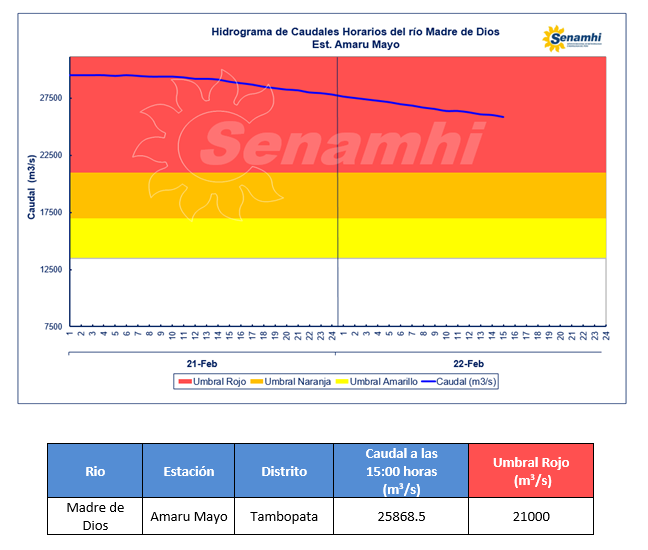Image resolution: width=648 pixels, height=550 pixels.
Task: Click the Umbral Rojo (m³/s) red header
Action: point(531,471)
